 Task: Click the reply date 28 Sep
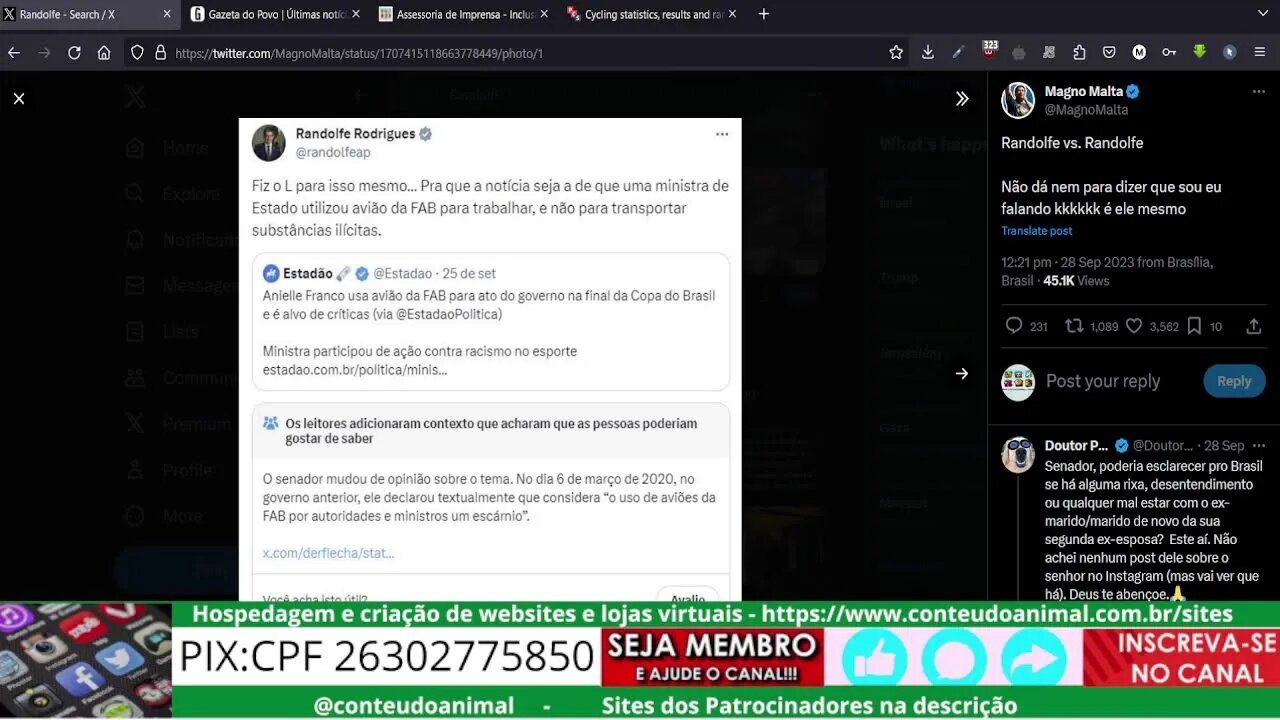click(x=1224, y=445)
